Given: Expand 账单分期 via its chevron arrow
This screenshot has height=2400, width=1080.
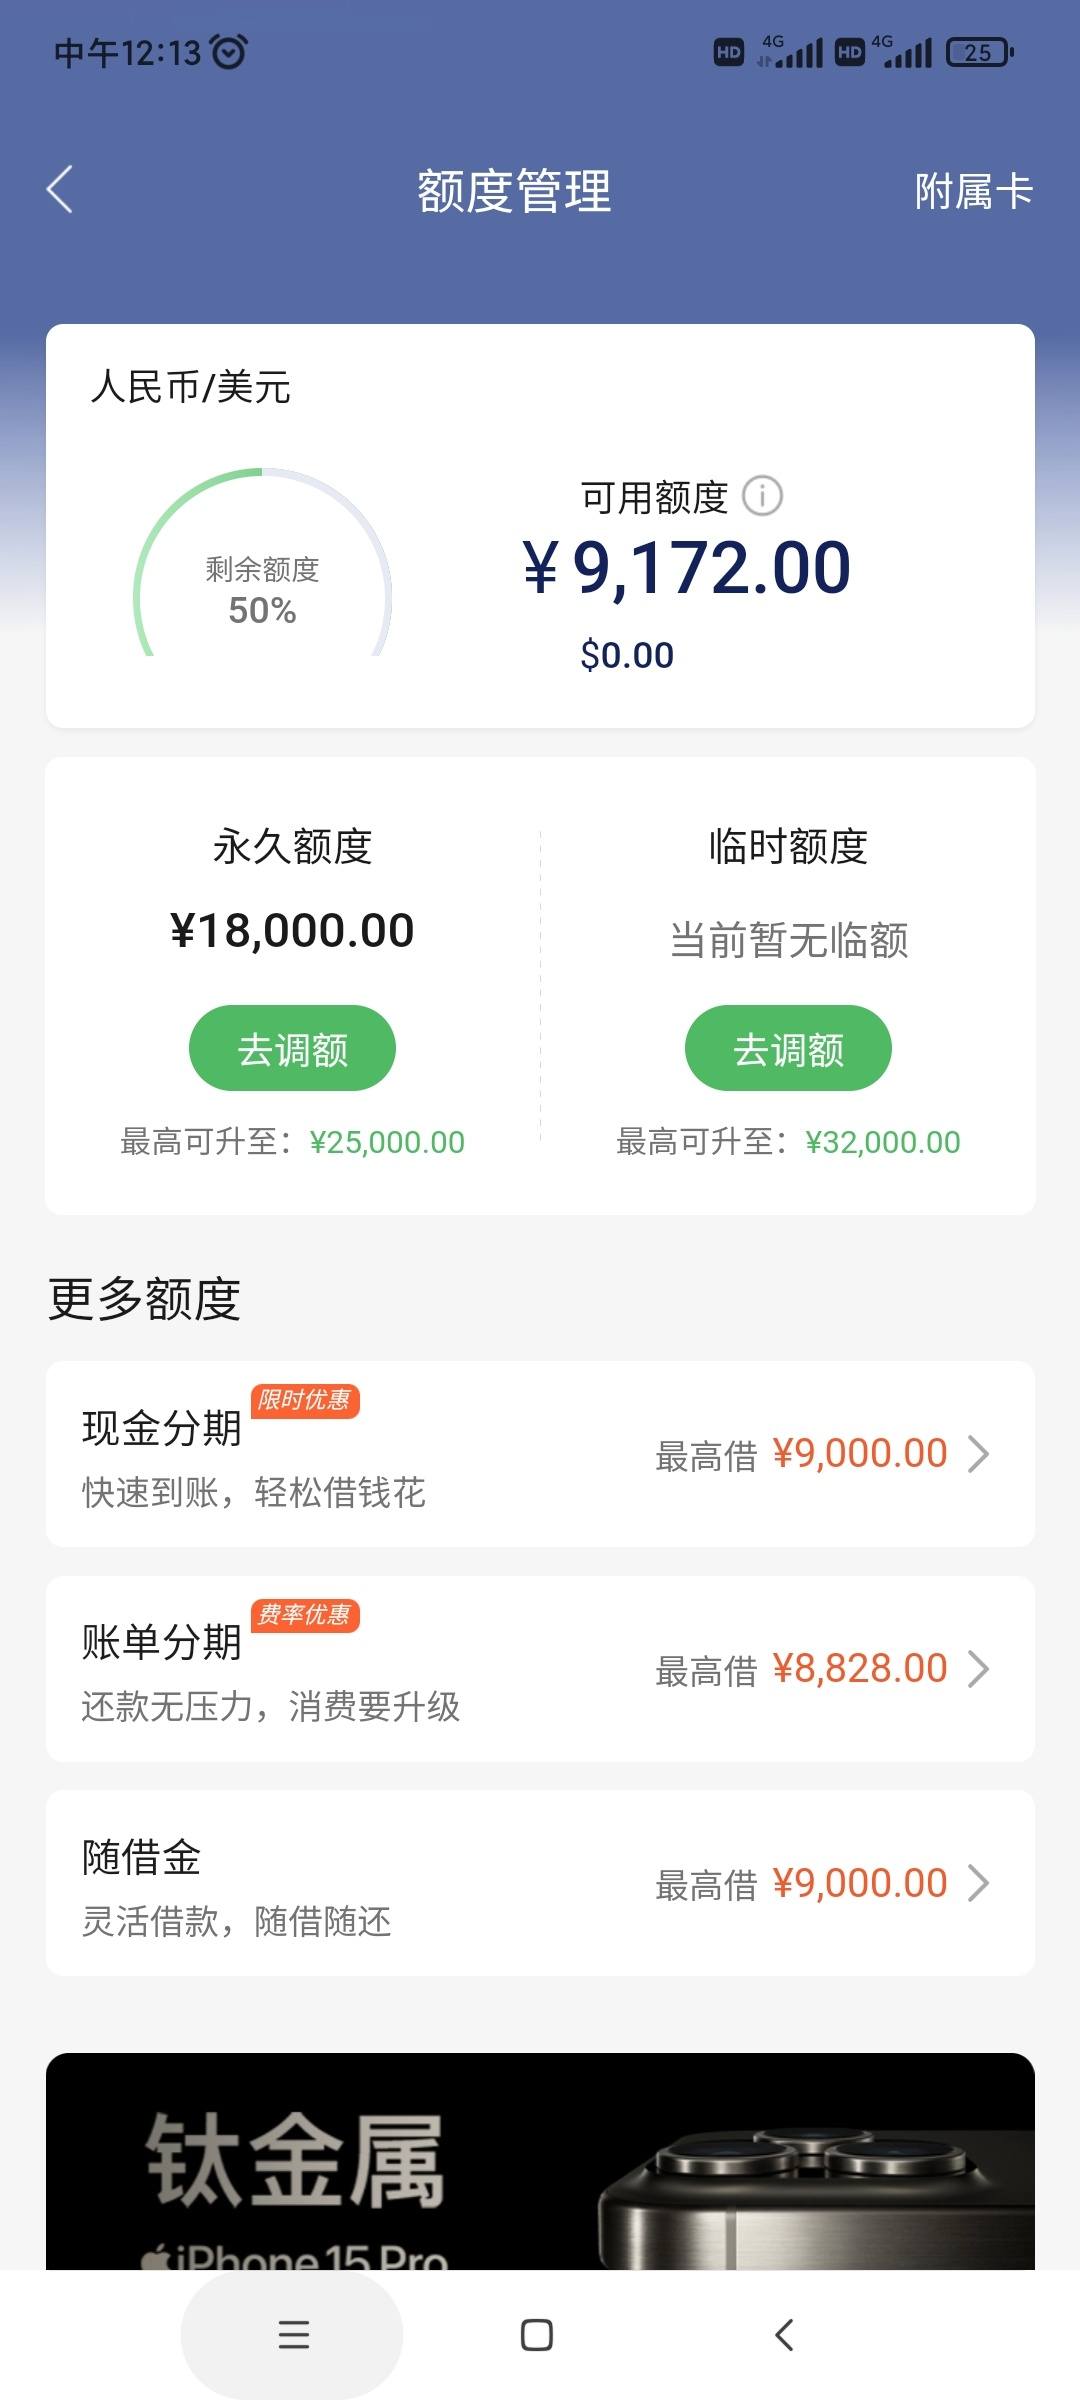Looking at the screenshot, I should tap(979, 1669).
